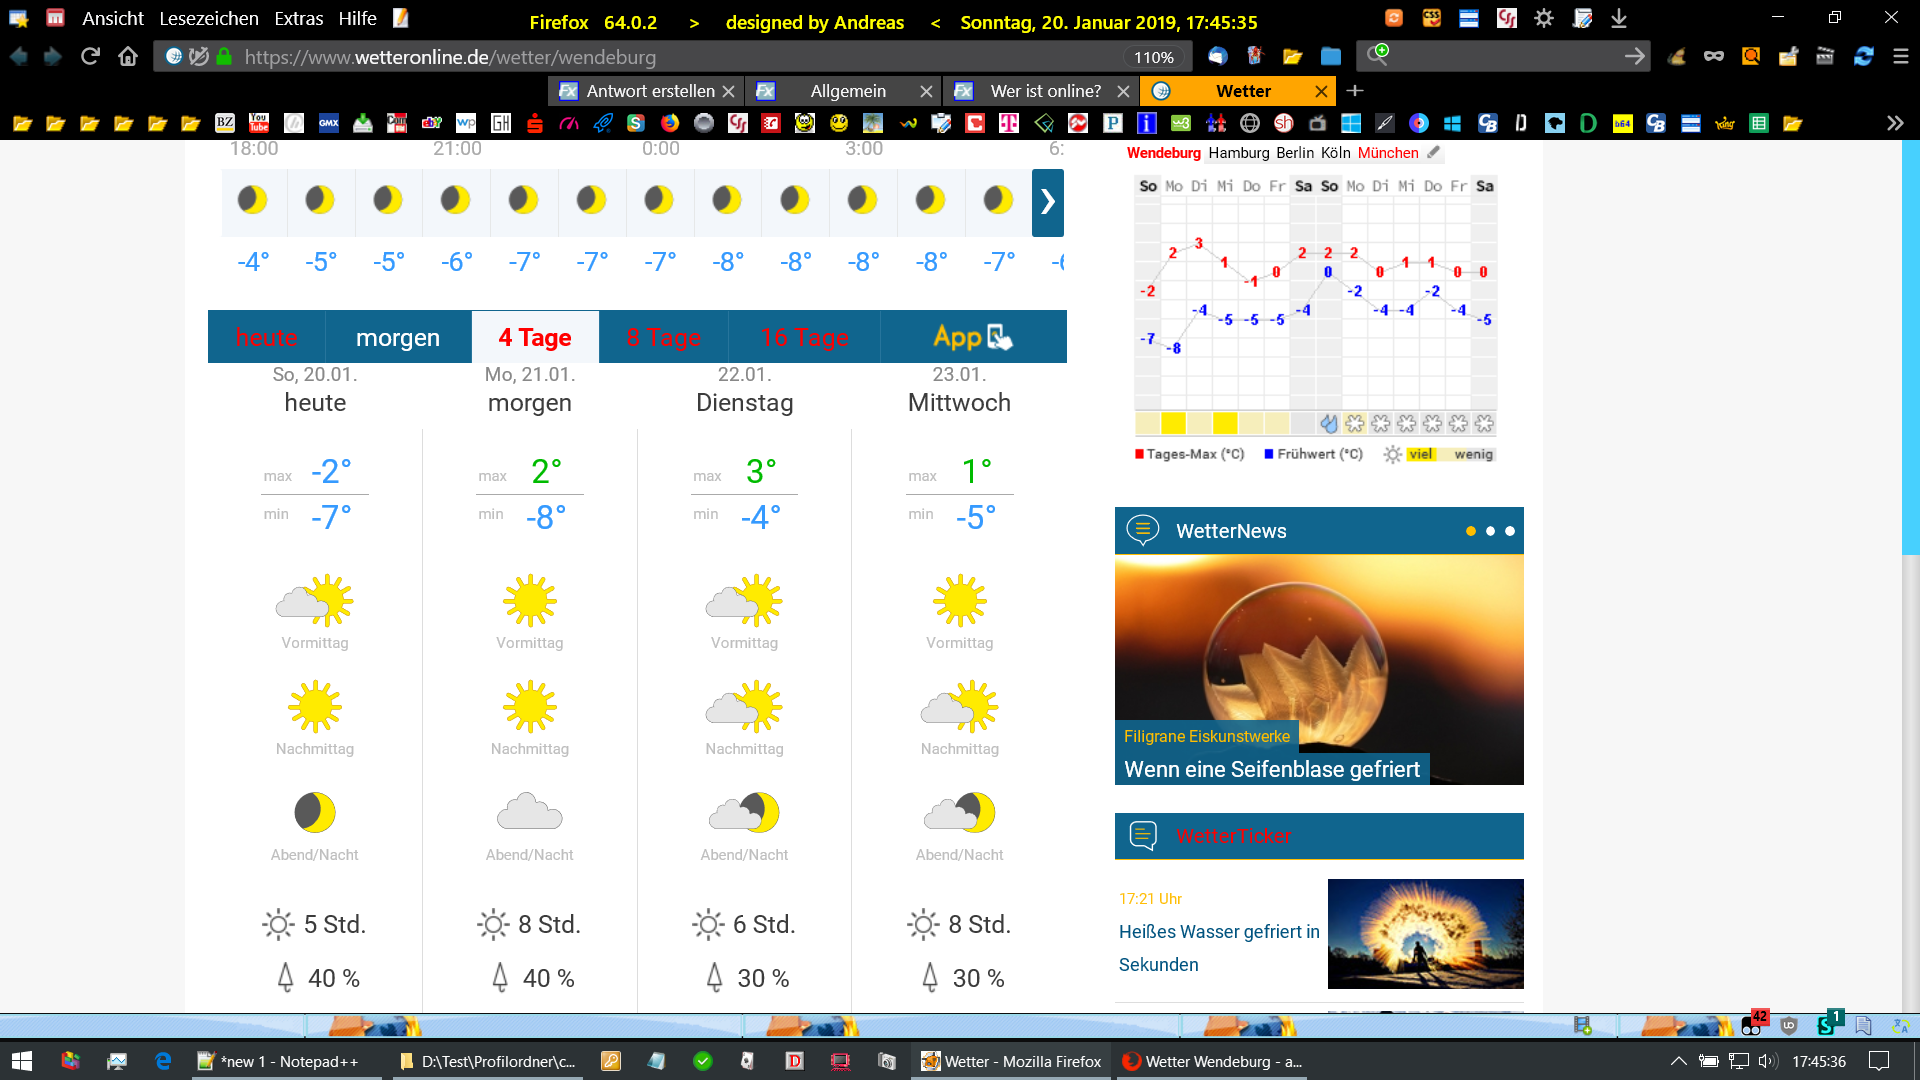Open the GMX bookmark icon
The image size is (1920, 1080).
tap(329, 123)
